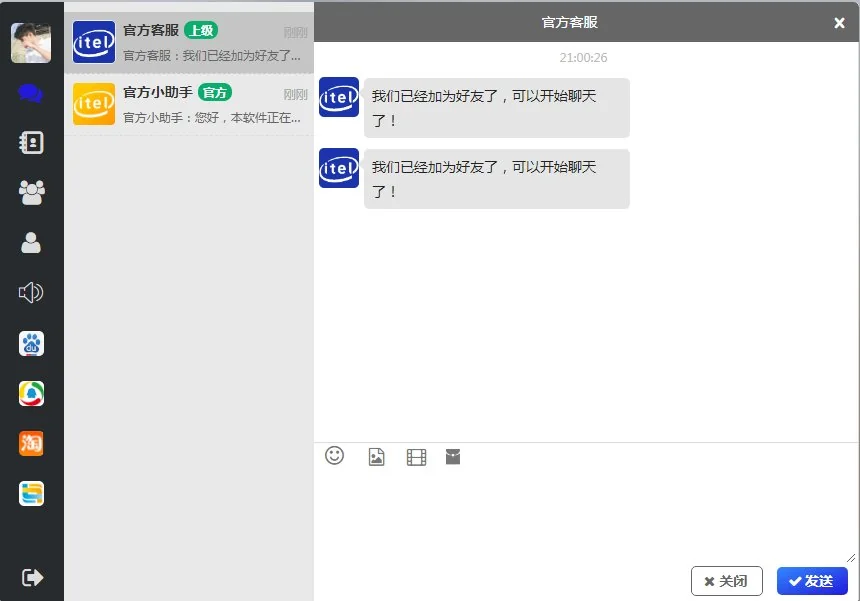Click the insert image icon
This screenshot has height=601, width=860.
(x=376, y=457)
